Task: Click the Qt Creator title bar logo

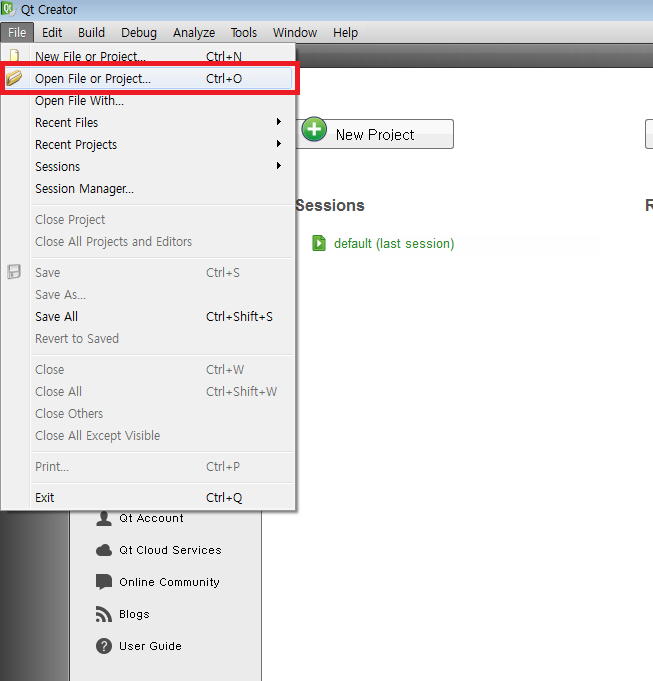Action: [8, 9]
